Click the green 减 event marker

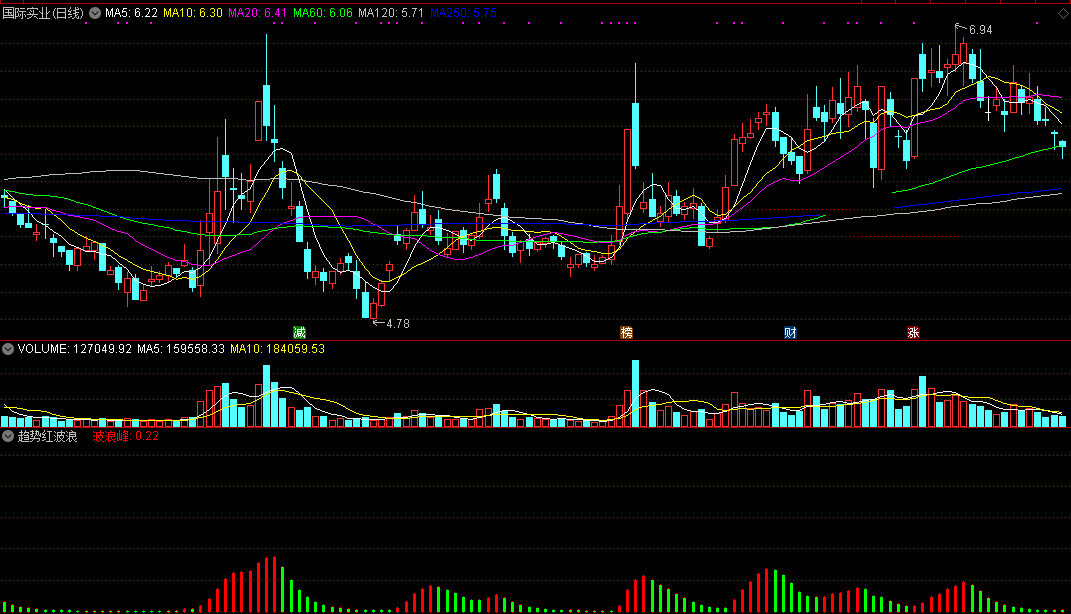[x=299, y=333]
